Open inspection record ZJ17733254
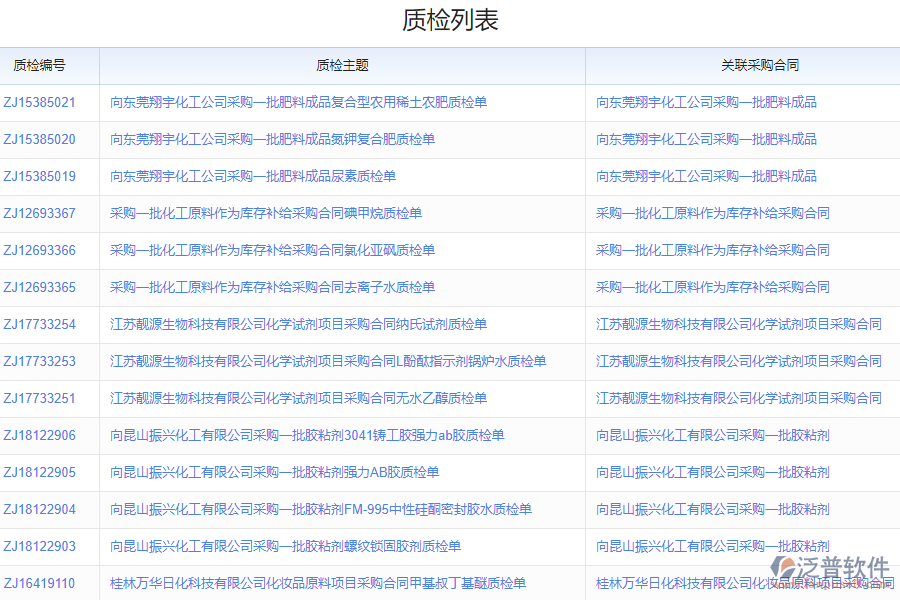Viewport: 900px width, 600px height. click(x=40, y=324)
